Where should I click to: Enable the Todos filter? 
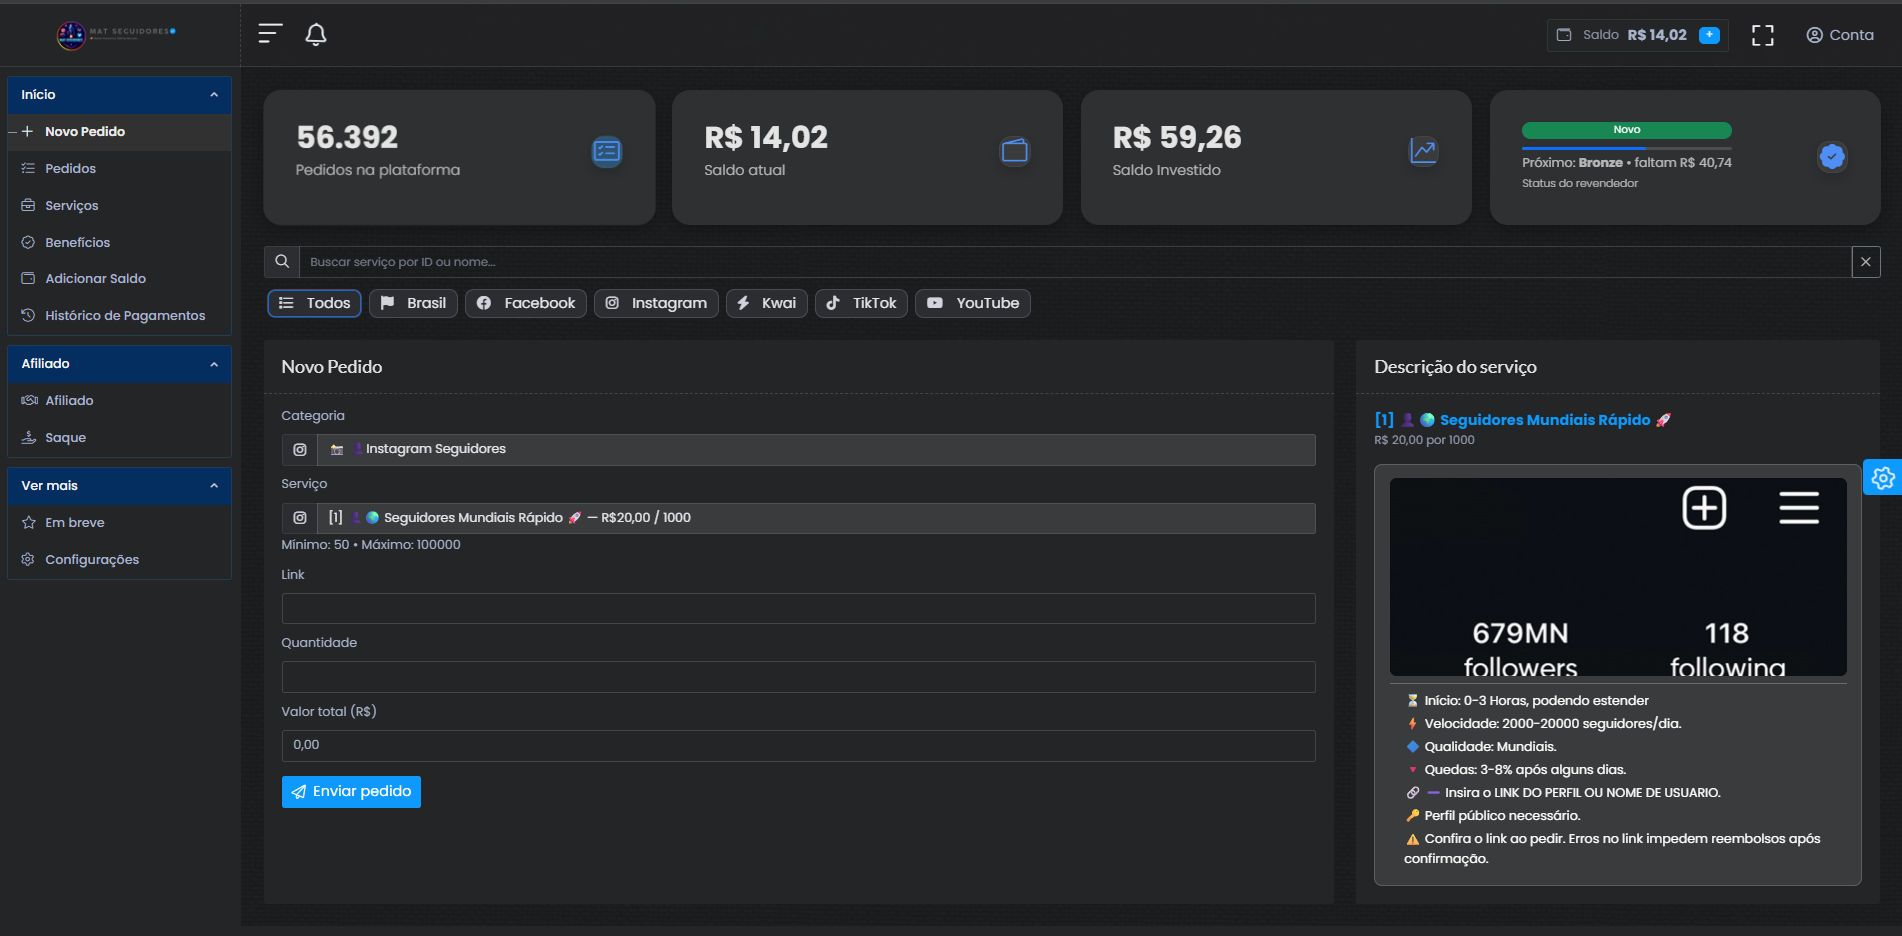313,303
